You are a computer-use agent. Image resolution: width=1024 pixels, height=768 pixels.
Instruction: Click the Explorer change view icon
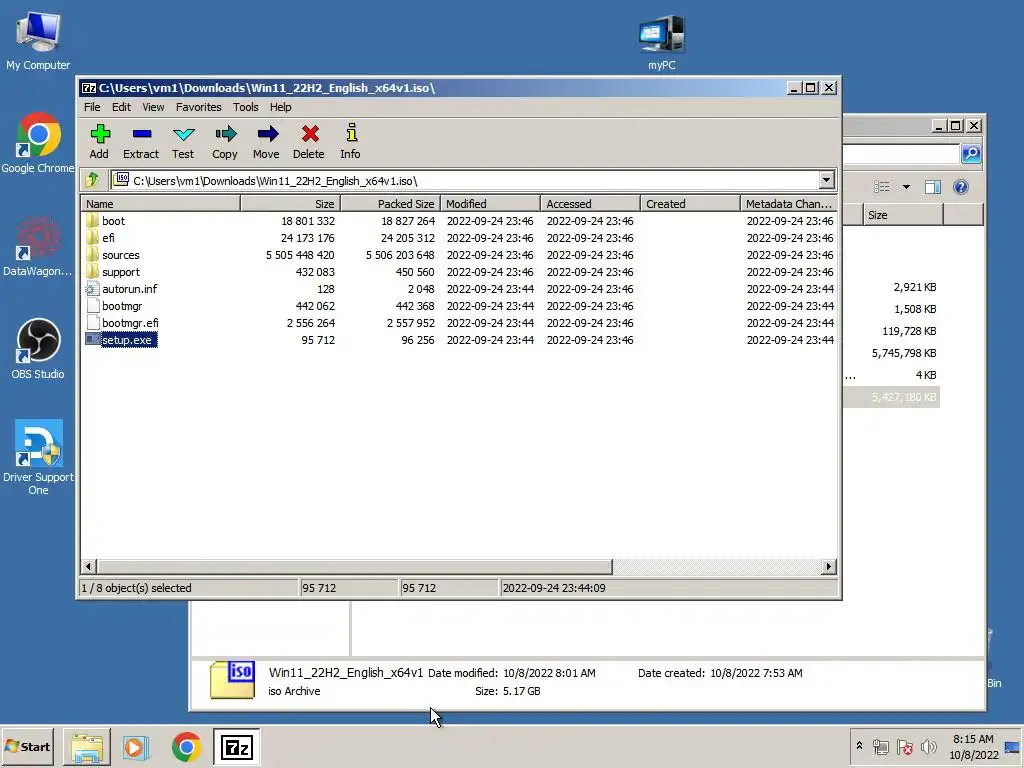point(882,187)
